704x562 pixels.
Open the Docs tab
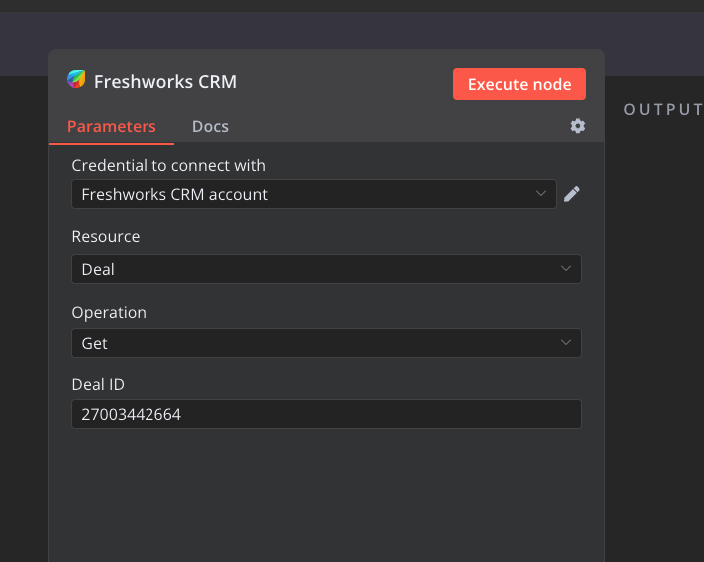pyautogui.click(x=210, y=127)
